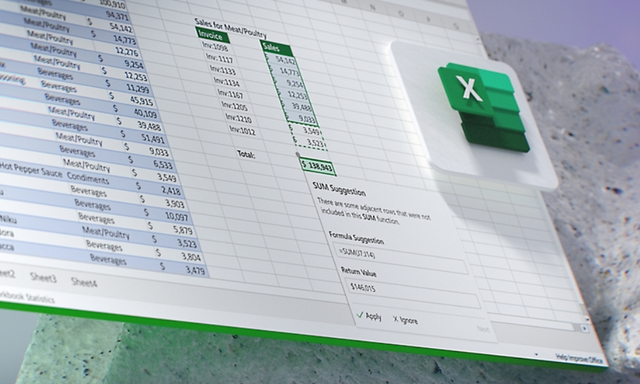The height and width of the screenshot is (384, 640).
Task: Click the Next button in suggestion panel
Action: pos(483,329)
